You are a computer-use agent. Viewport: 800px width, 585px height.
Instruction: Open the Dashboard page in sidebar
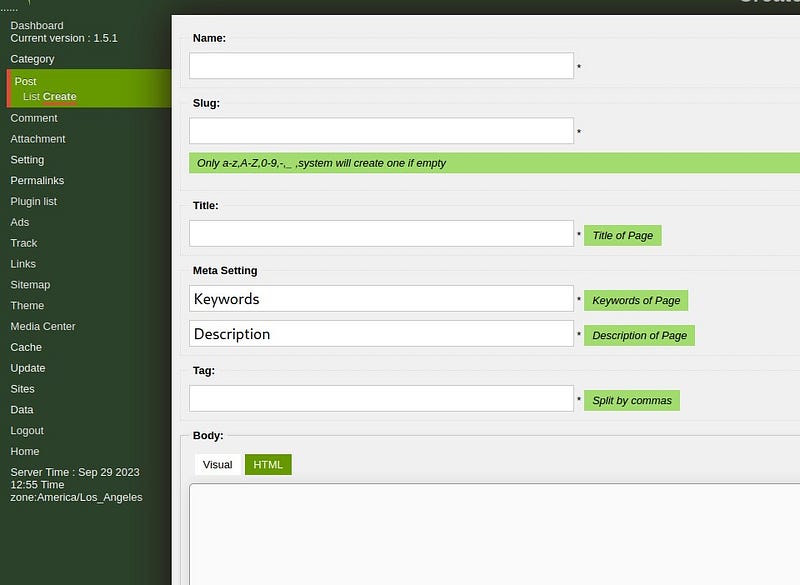pos(37,25)
